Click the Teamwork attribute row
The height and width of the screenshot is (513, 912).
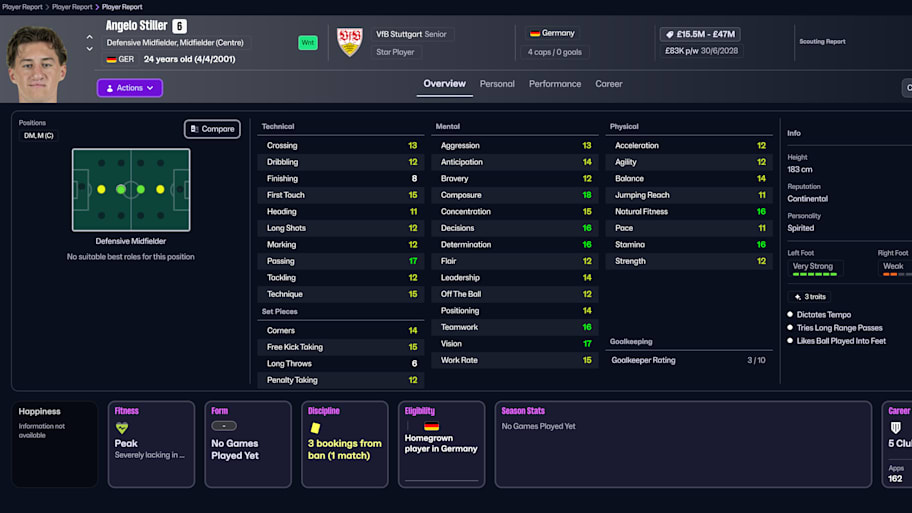[515, 327]
